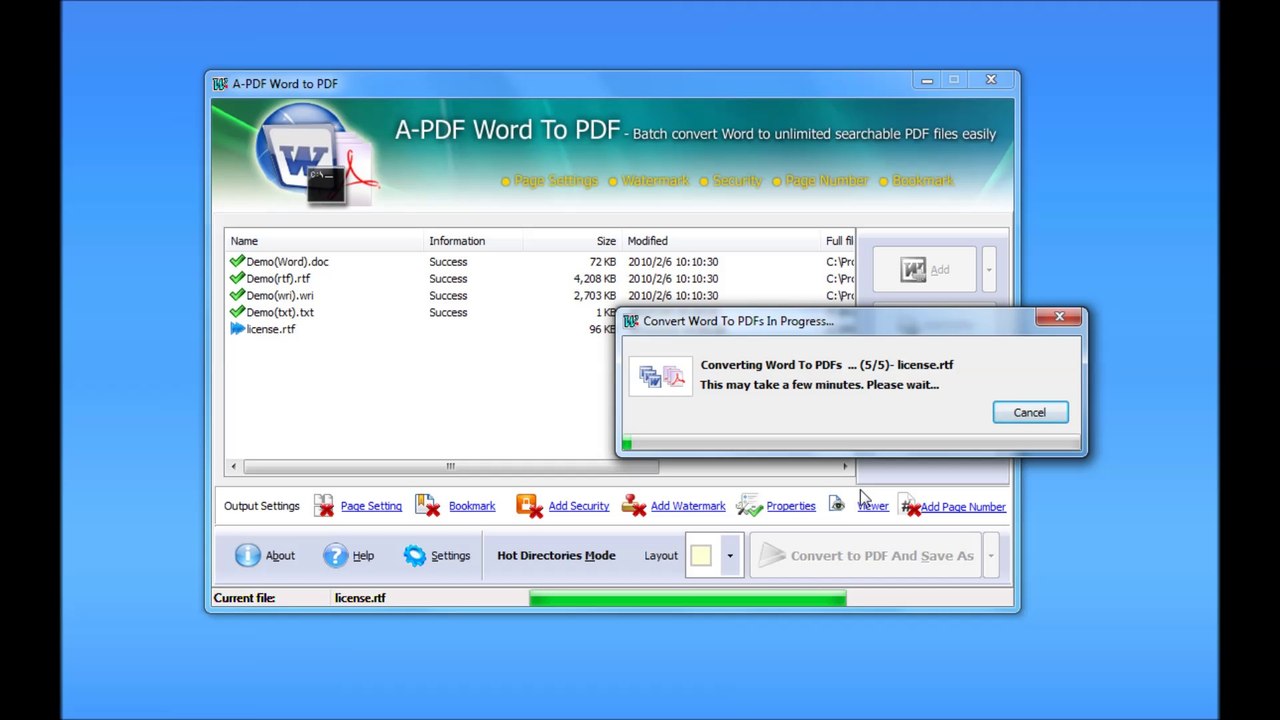Open the Add Page Number link

tap(963, 507)
